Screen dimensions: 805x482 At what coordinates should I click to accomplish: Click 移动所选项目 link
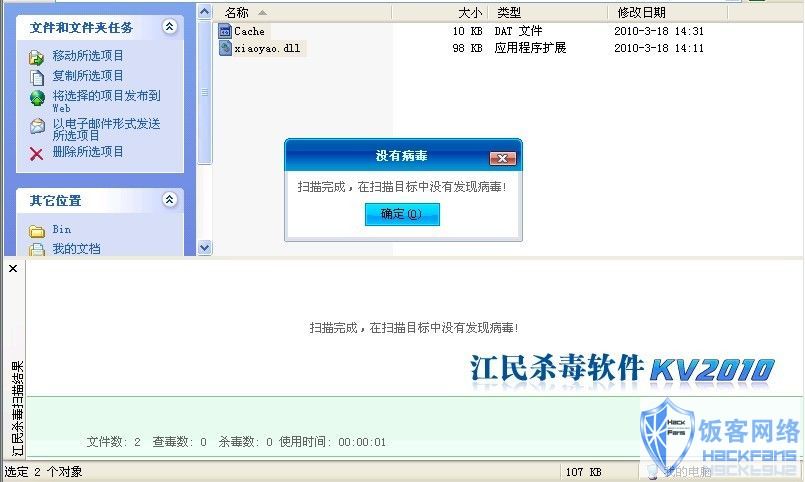tap(88, 55)
